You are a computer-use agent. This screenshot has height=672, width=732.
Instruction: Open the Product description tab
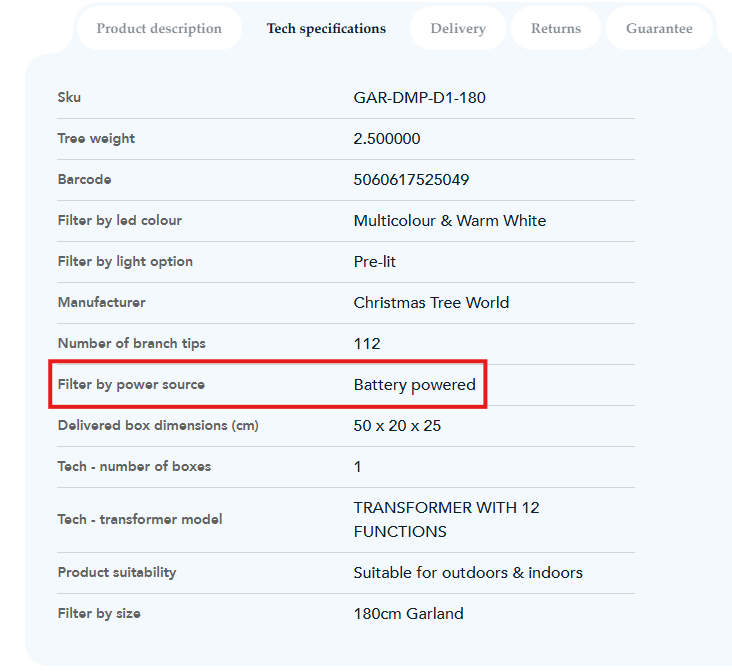(x=159, y=29)
